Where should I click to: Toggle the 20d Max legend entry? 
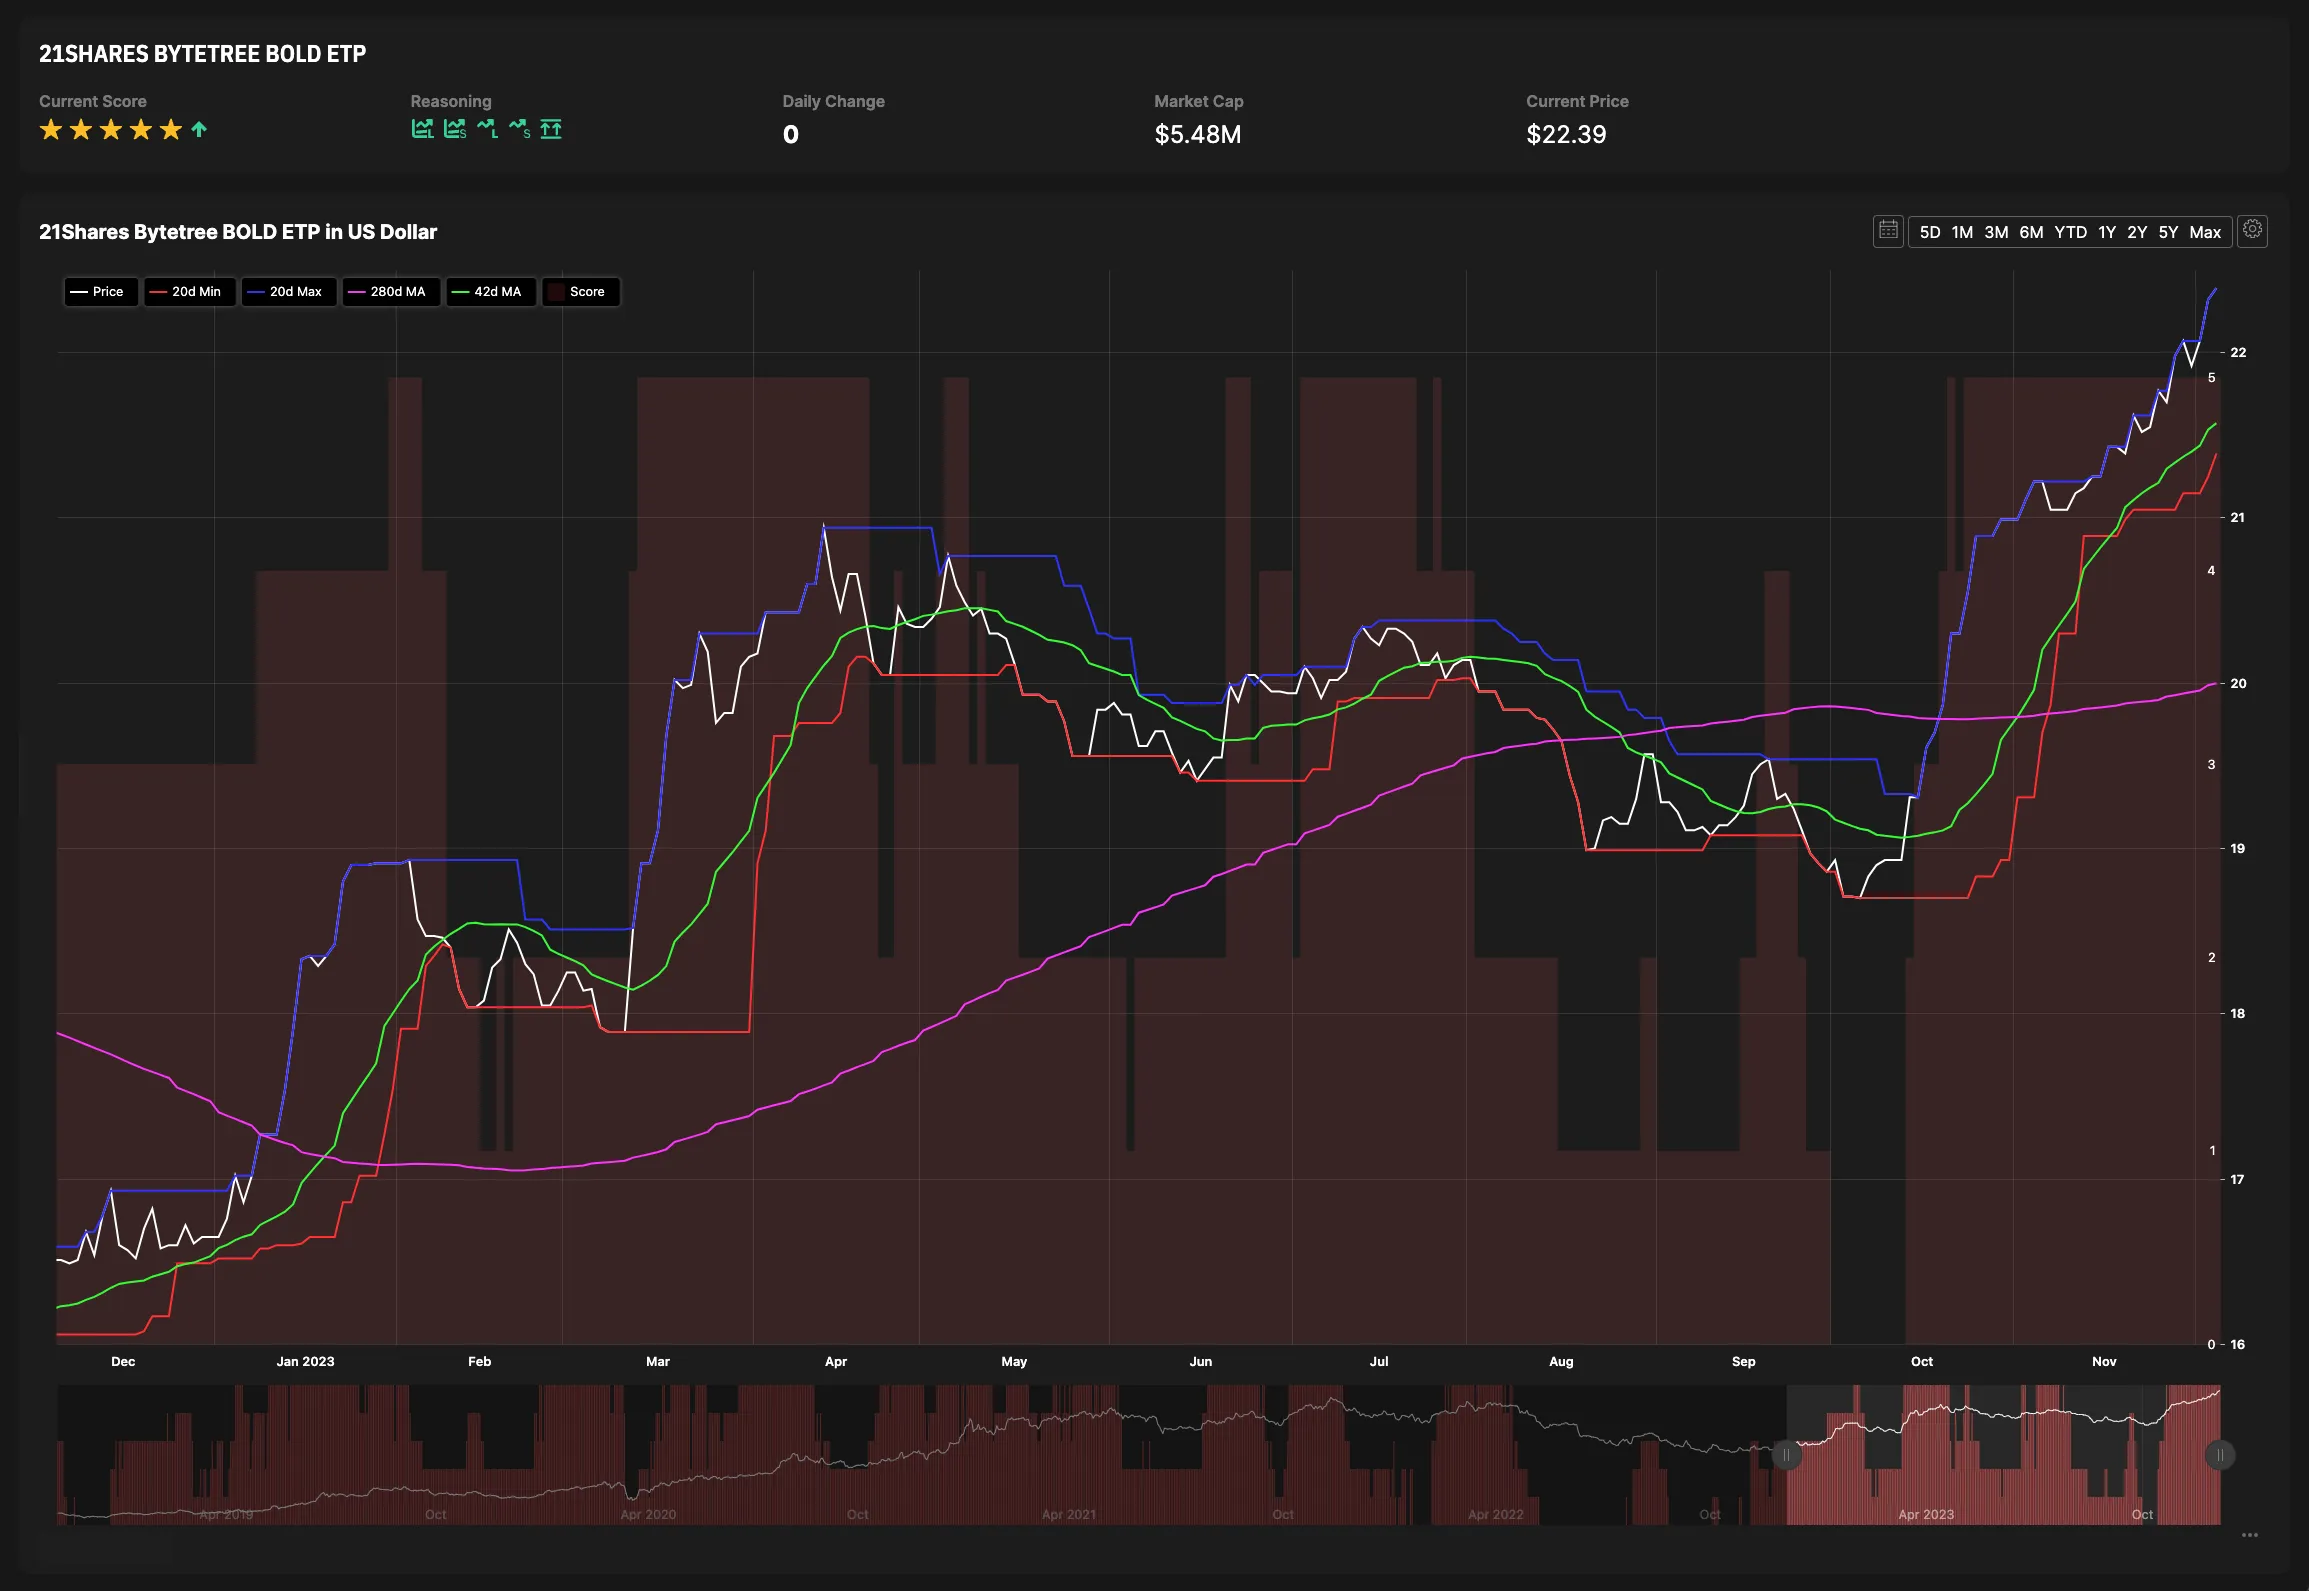289,292
